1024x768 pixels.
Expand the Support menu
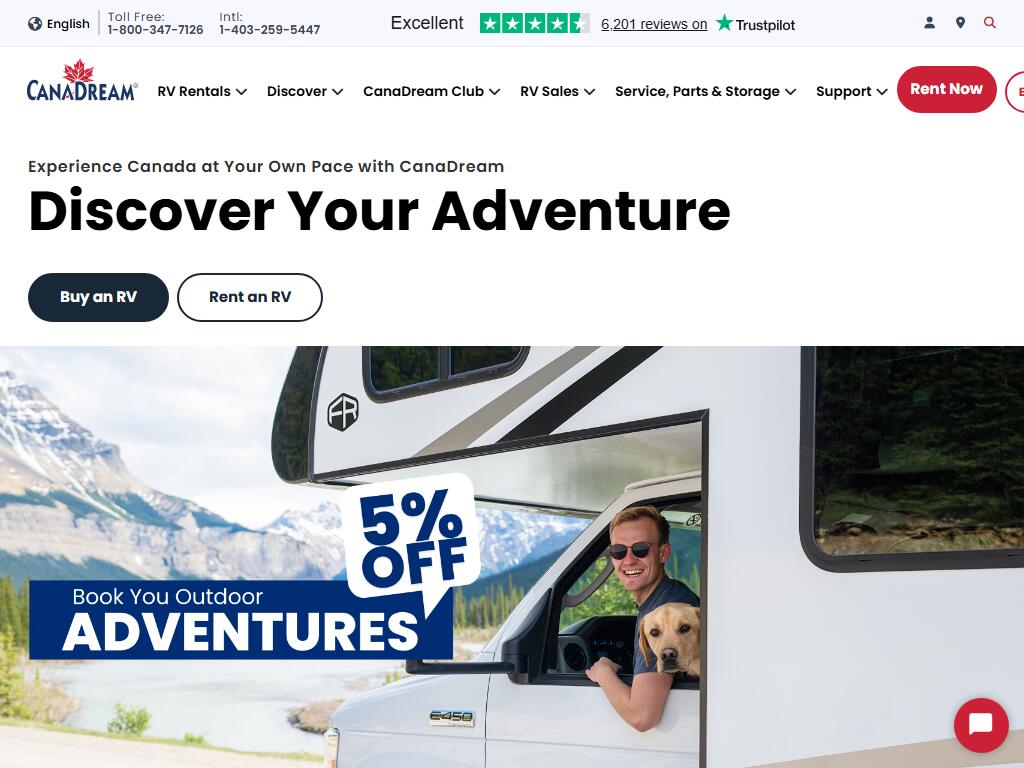pos(852,91)
